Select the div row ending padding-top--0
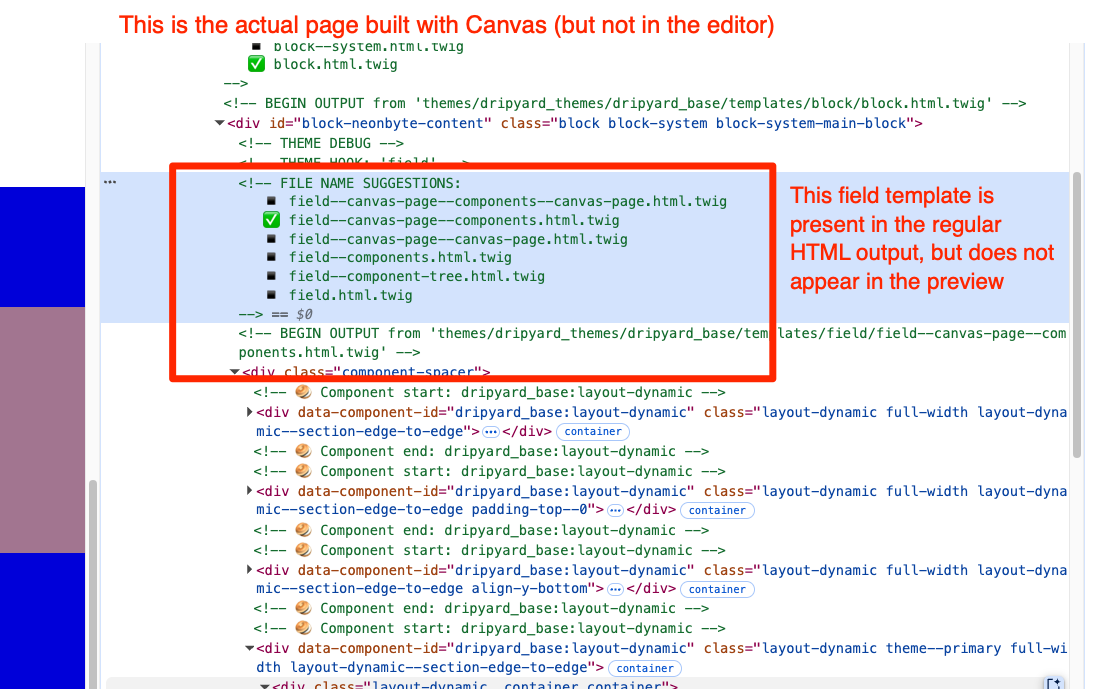Image resolution: width=1120 pixels, height=689 pixels. click(661, 501)
